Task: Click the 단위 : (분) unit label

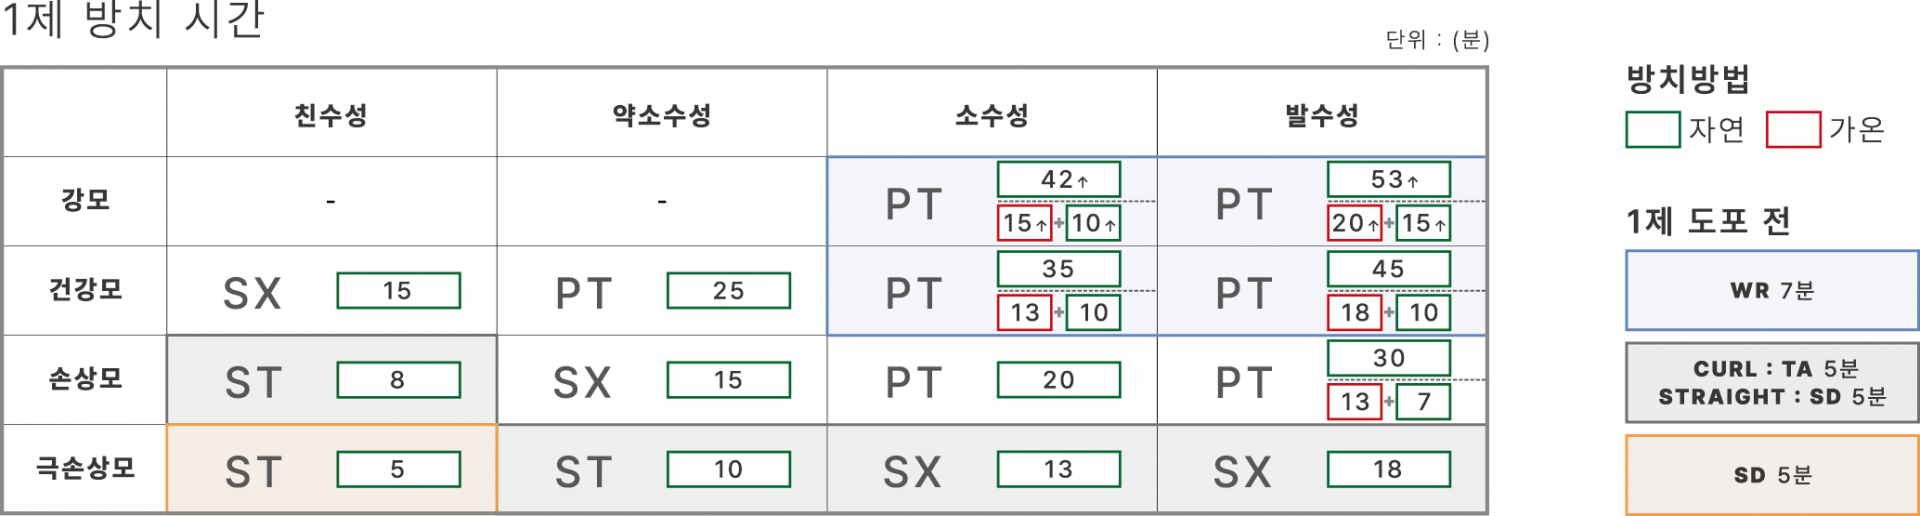Action: (x=1436, y=40)
